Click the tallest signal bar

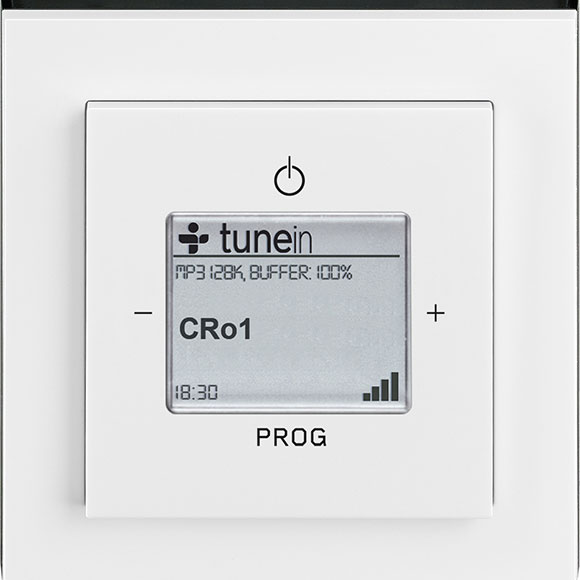click(x=395, y=387)
